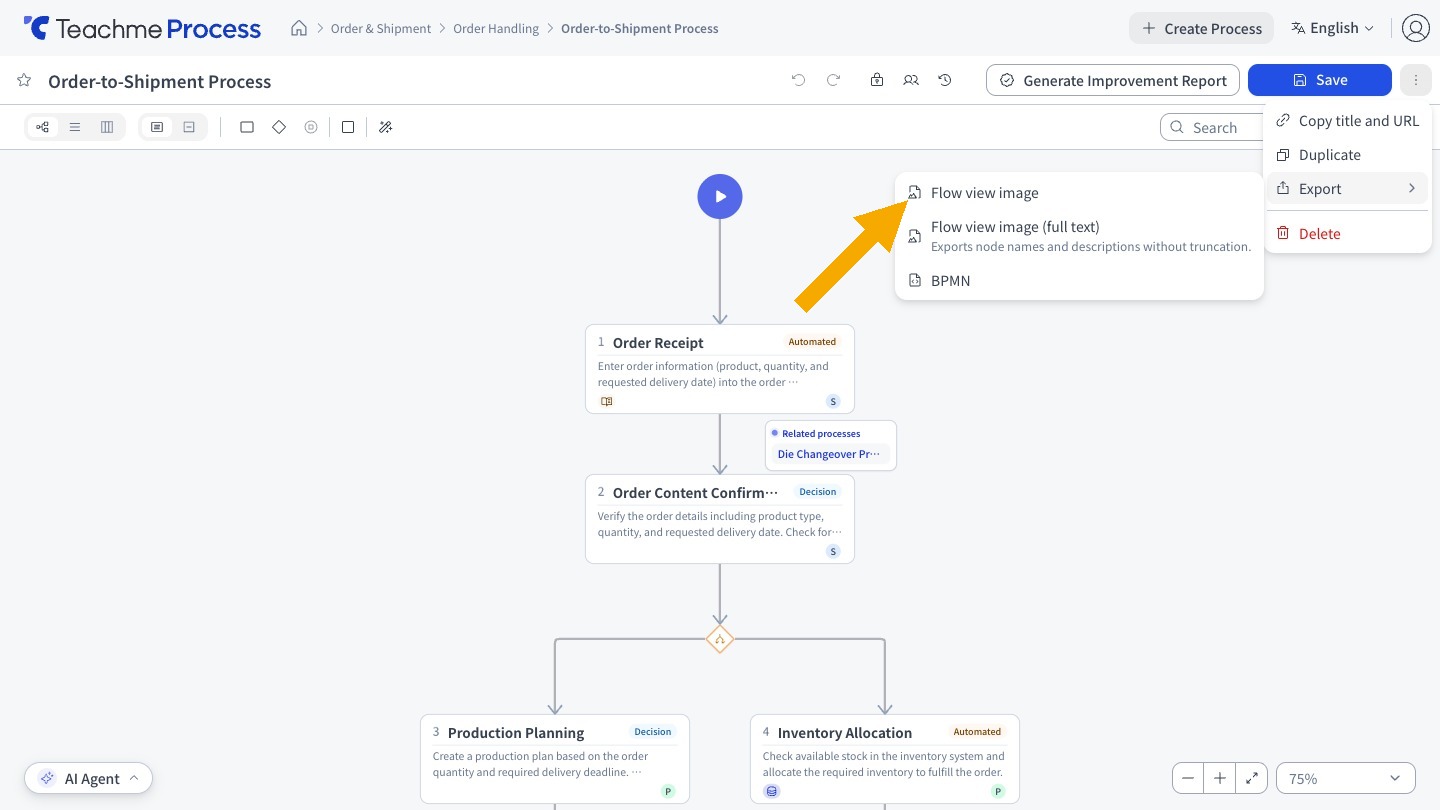The image size is (1440, 810).
Task: Add a square group frame
Action: 348,127
